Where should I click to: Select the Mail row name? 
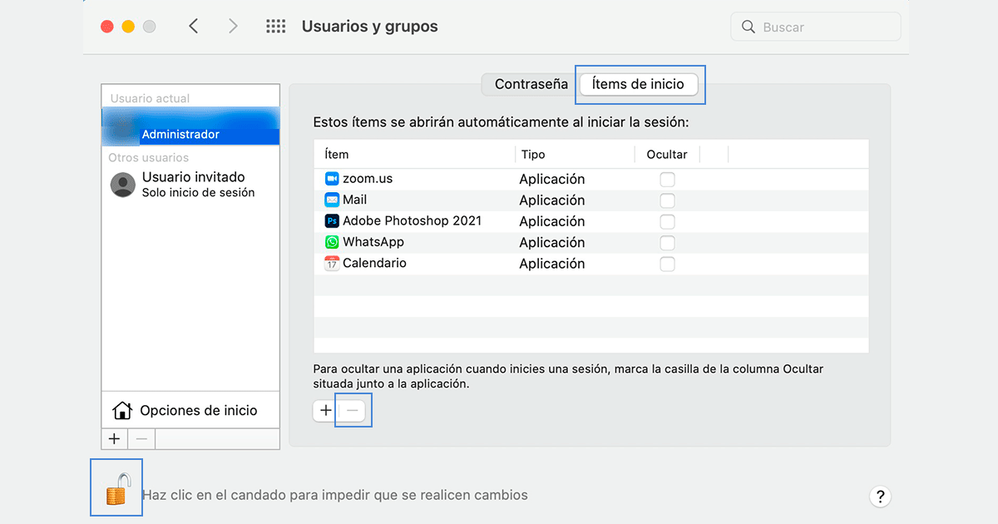355,200
